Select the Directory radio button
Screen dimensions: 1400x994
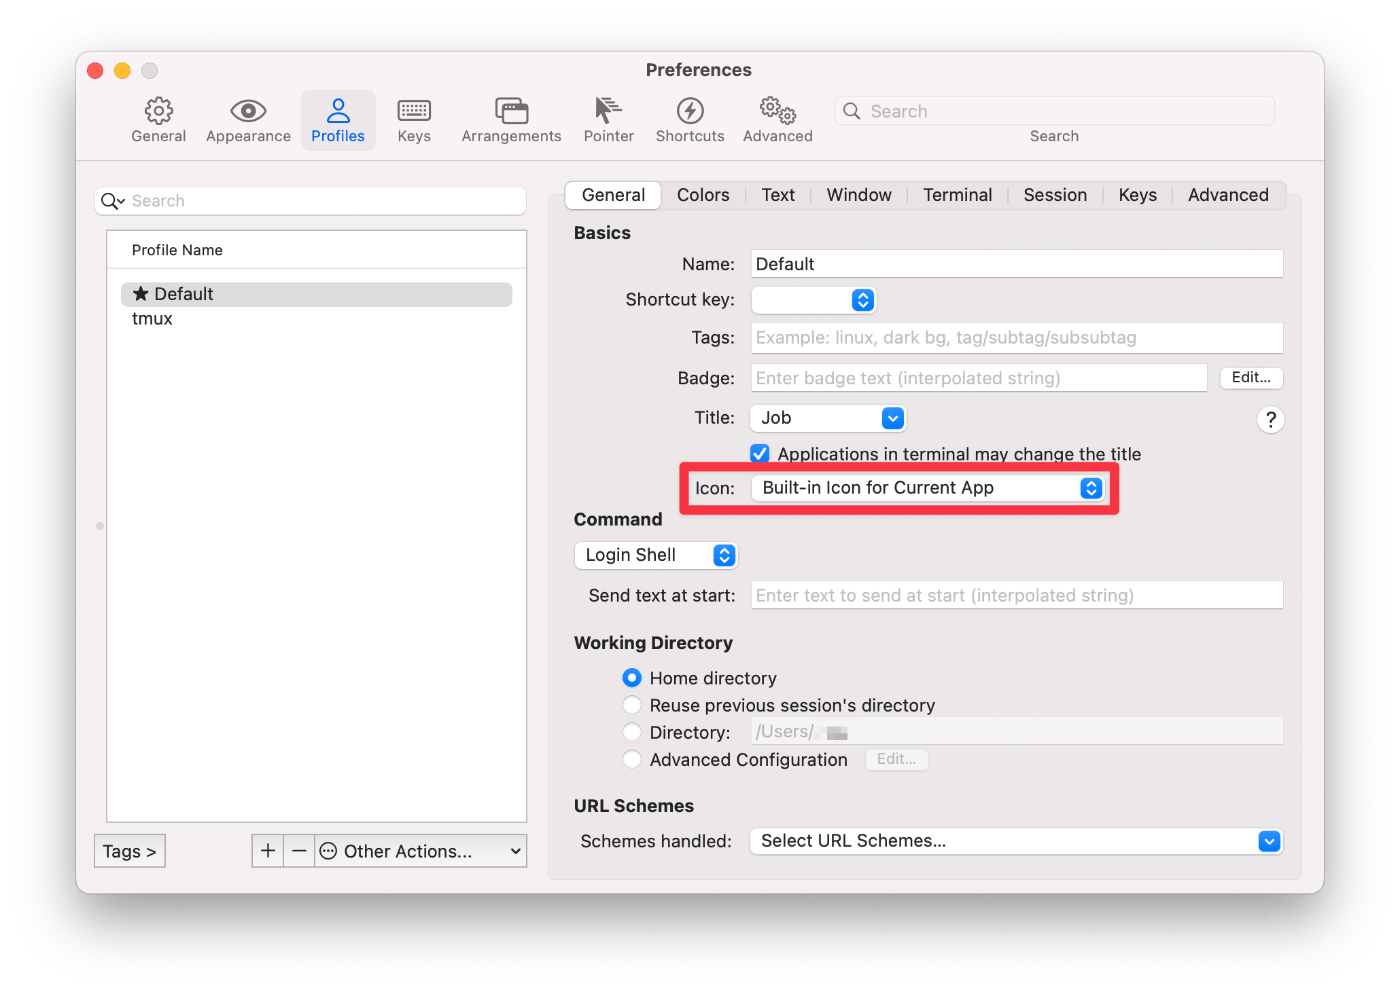[x=632, y=732]
